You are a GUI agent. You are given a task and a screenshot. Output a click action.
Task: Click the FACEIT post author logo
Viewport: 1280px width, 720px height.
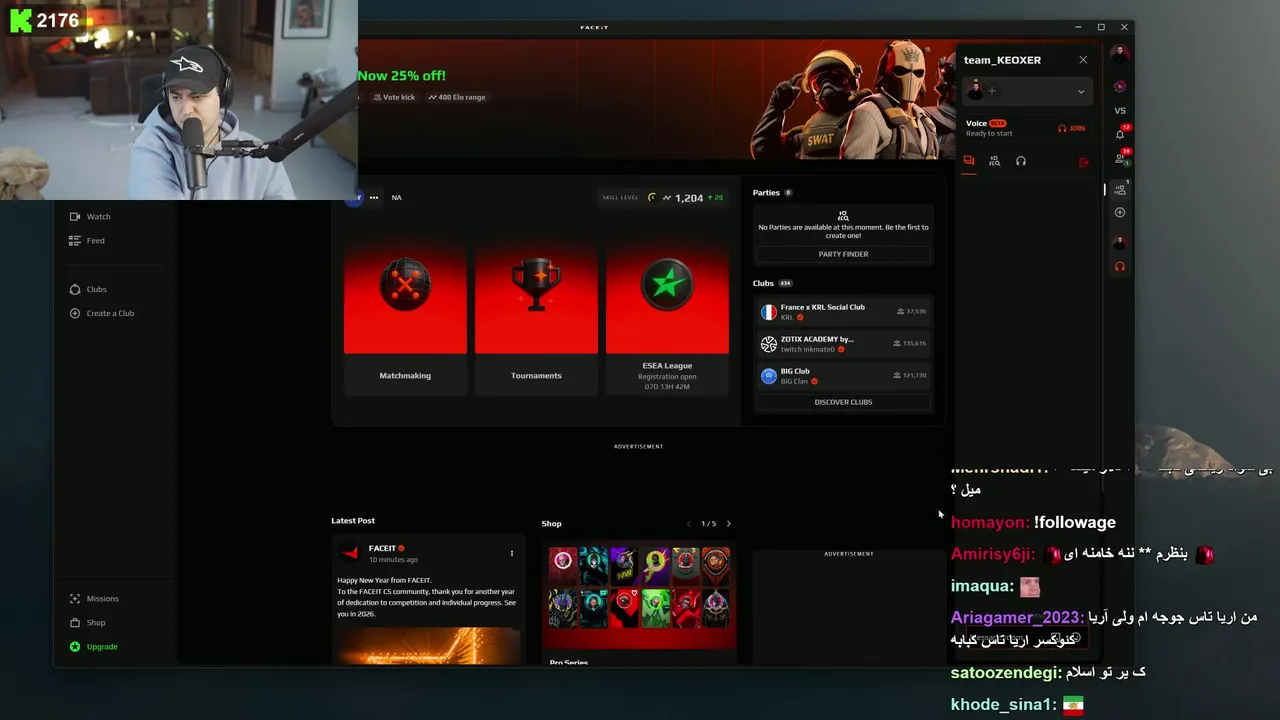coord(350,553)
